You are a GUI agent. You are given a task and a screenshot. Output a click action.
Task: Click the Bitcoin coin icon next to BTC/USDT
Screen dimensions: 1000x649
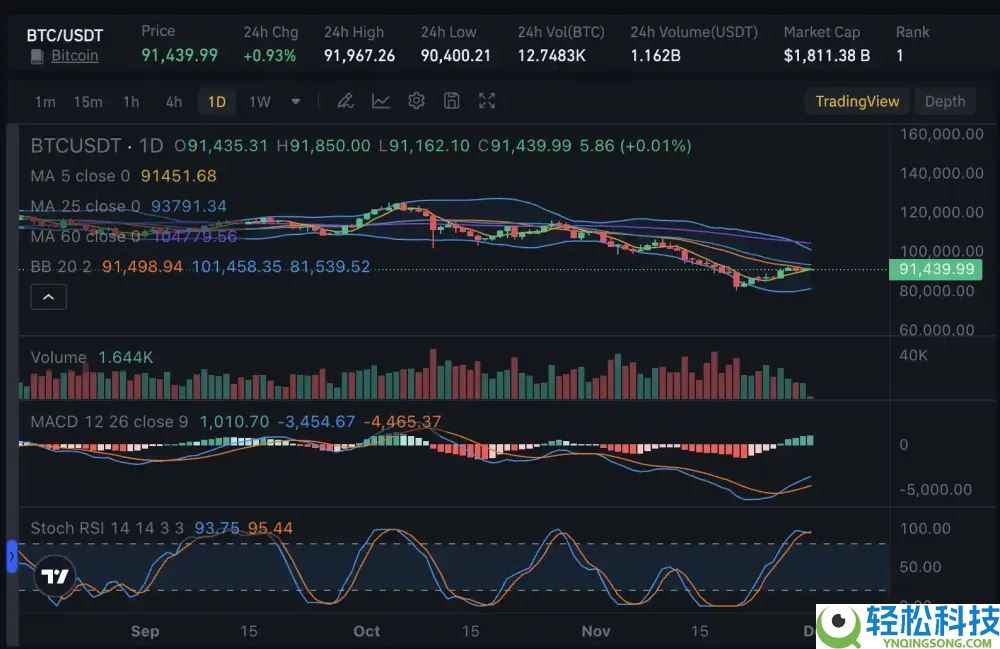click(36, 56)
